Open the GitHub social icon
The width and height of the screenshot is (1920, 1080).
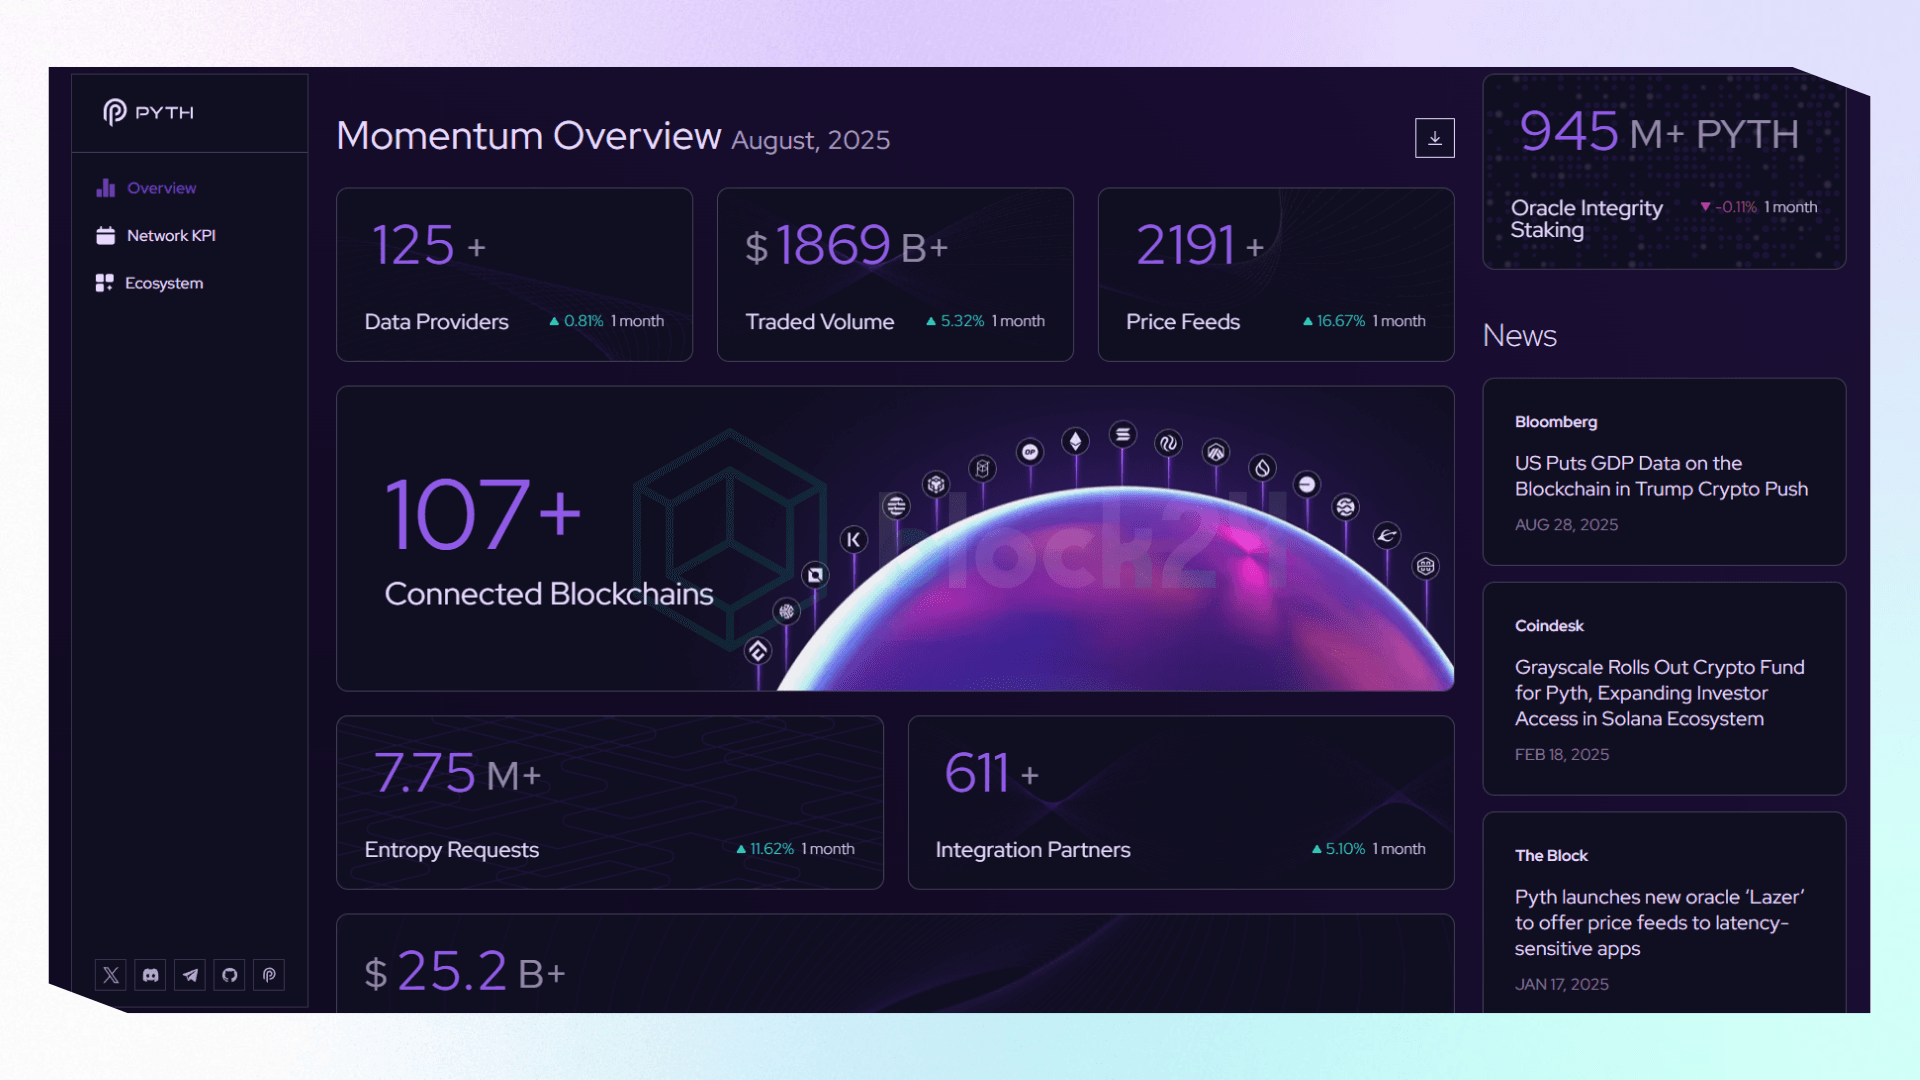pyautogui.click(x=230, y=975)
